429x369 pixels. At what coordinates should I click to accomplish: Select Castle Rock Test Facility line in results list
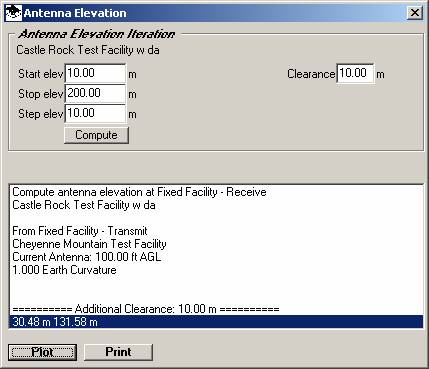click(x=84, y=205)
